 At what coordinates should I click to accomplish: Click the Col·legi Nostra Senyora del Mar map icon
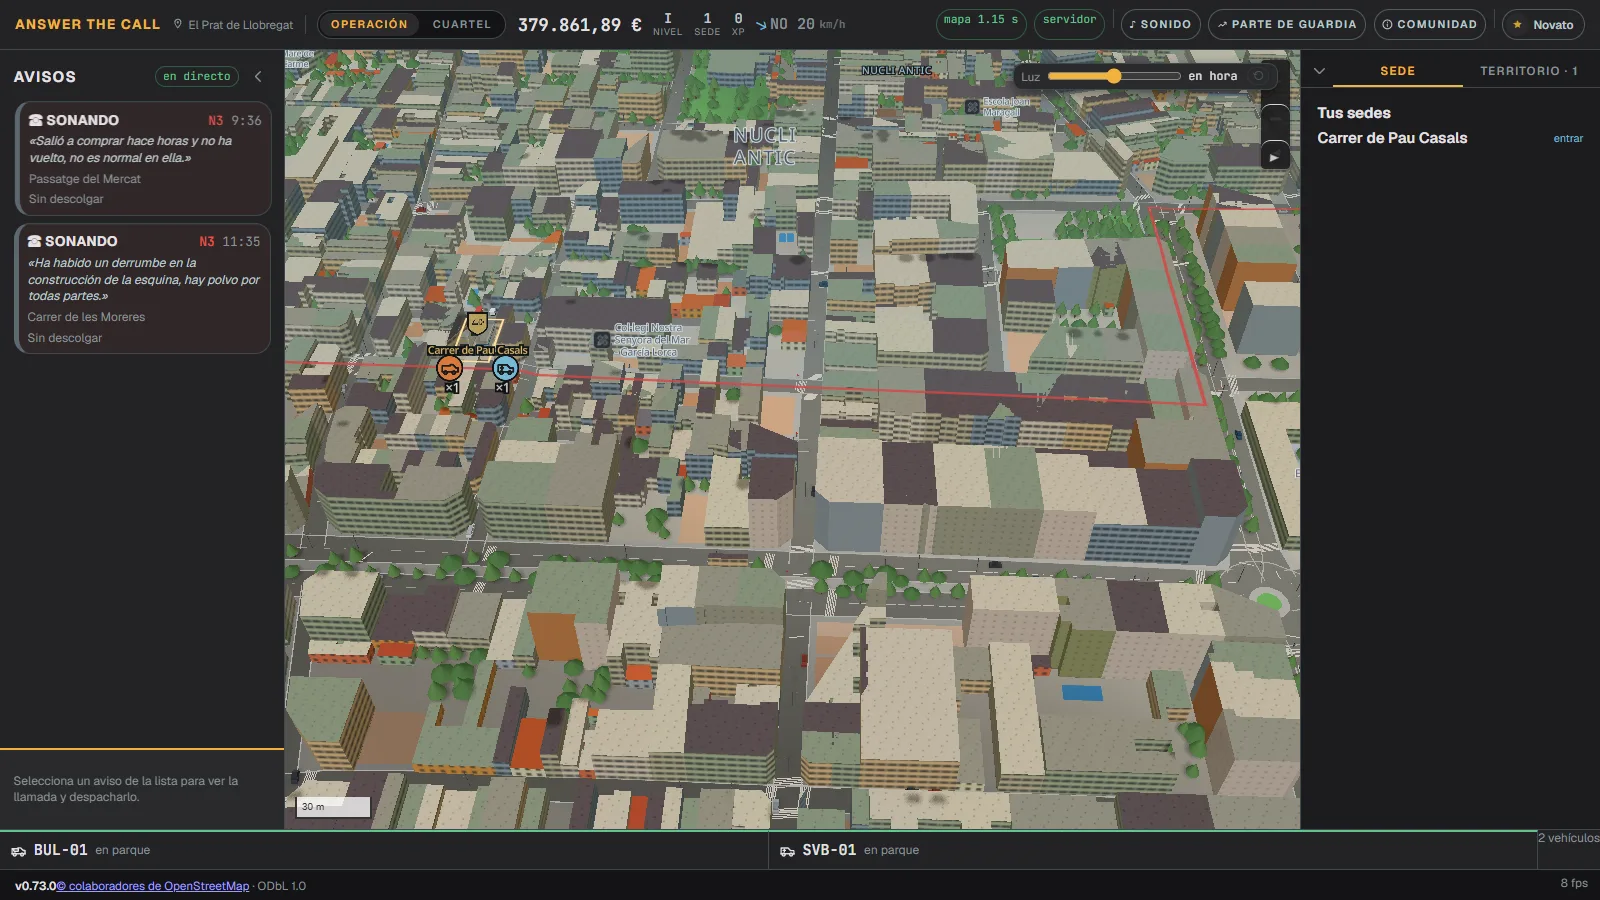pyautogui.click(x=602, y=340)
